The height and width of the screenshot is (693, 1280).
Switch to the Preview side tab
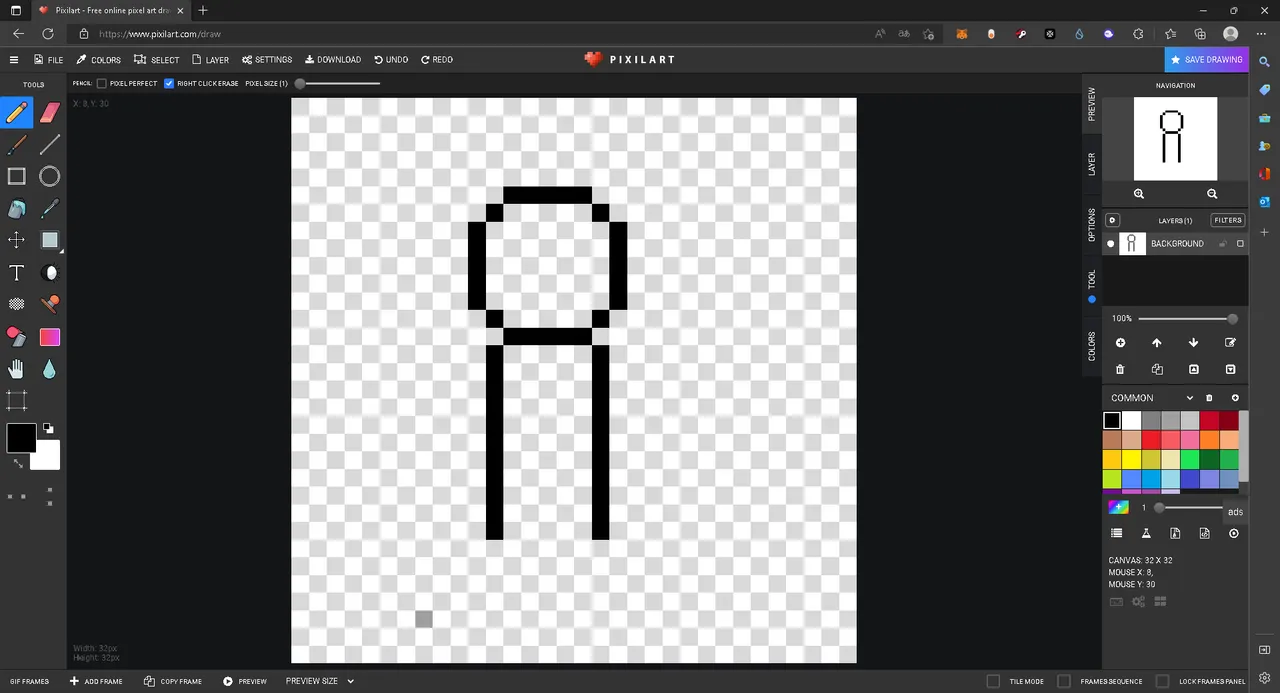(x=1092, y=104)
